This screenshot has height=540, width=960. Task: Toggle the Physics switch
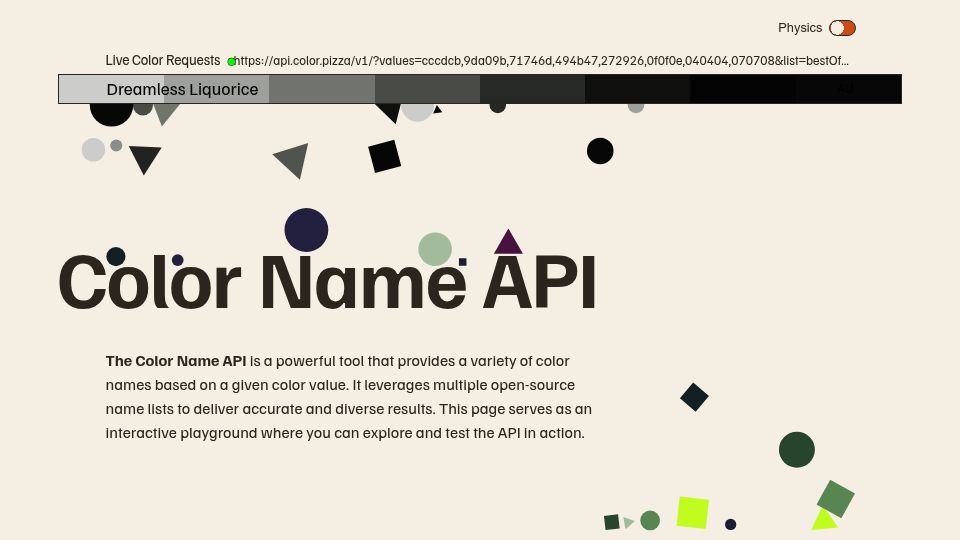point(842,28)
